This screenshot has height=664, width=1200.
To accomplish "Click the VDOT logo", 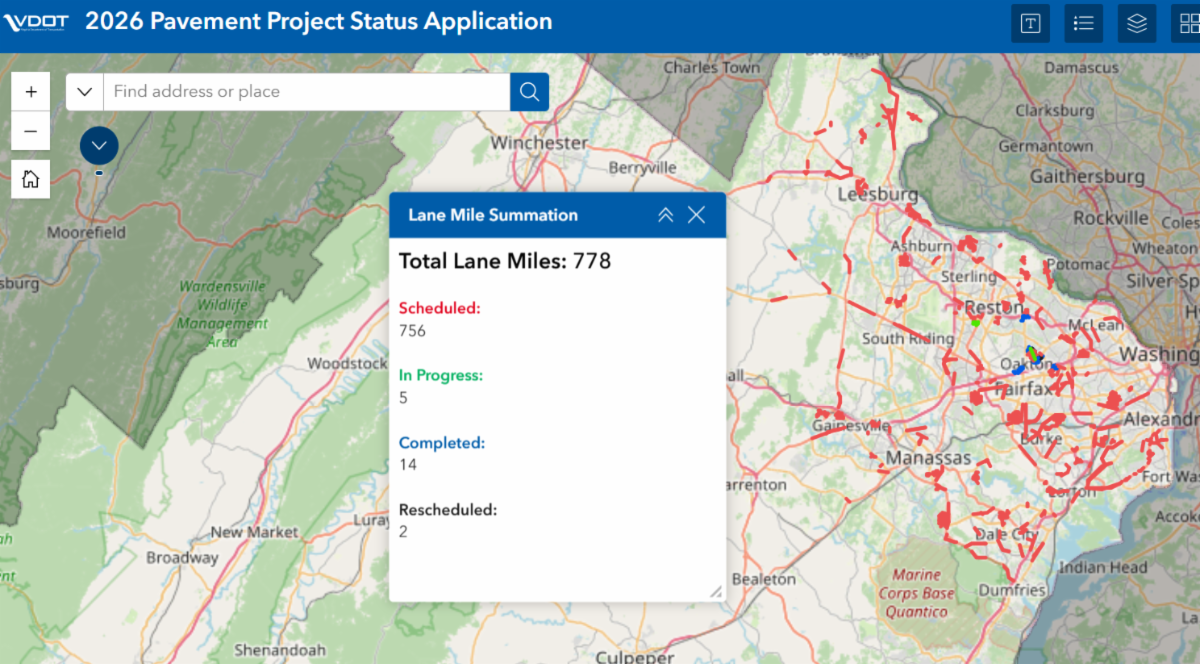I will (x=38, y=23).
